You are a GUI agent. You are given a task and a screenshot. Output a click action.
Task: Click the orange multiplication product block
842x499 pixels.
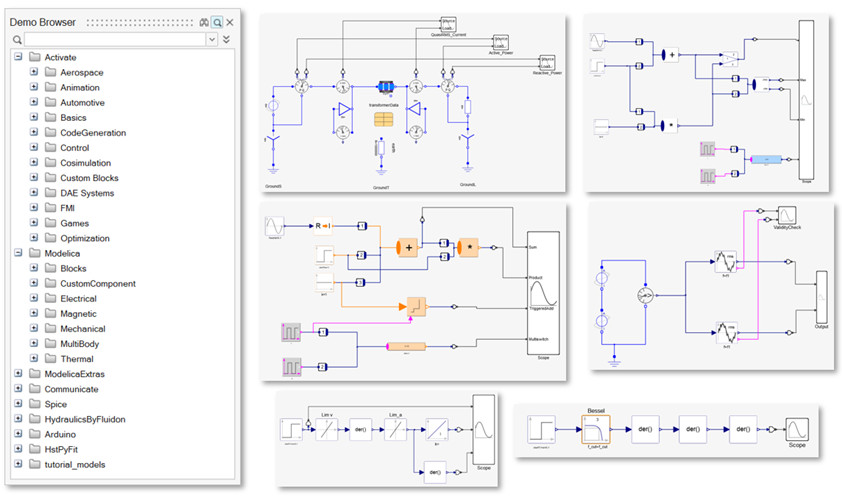click(468, 246)
